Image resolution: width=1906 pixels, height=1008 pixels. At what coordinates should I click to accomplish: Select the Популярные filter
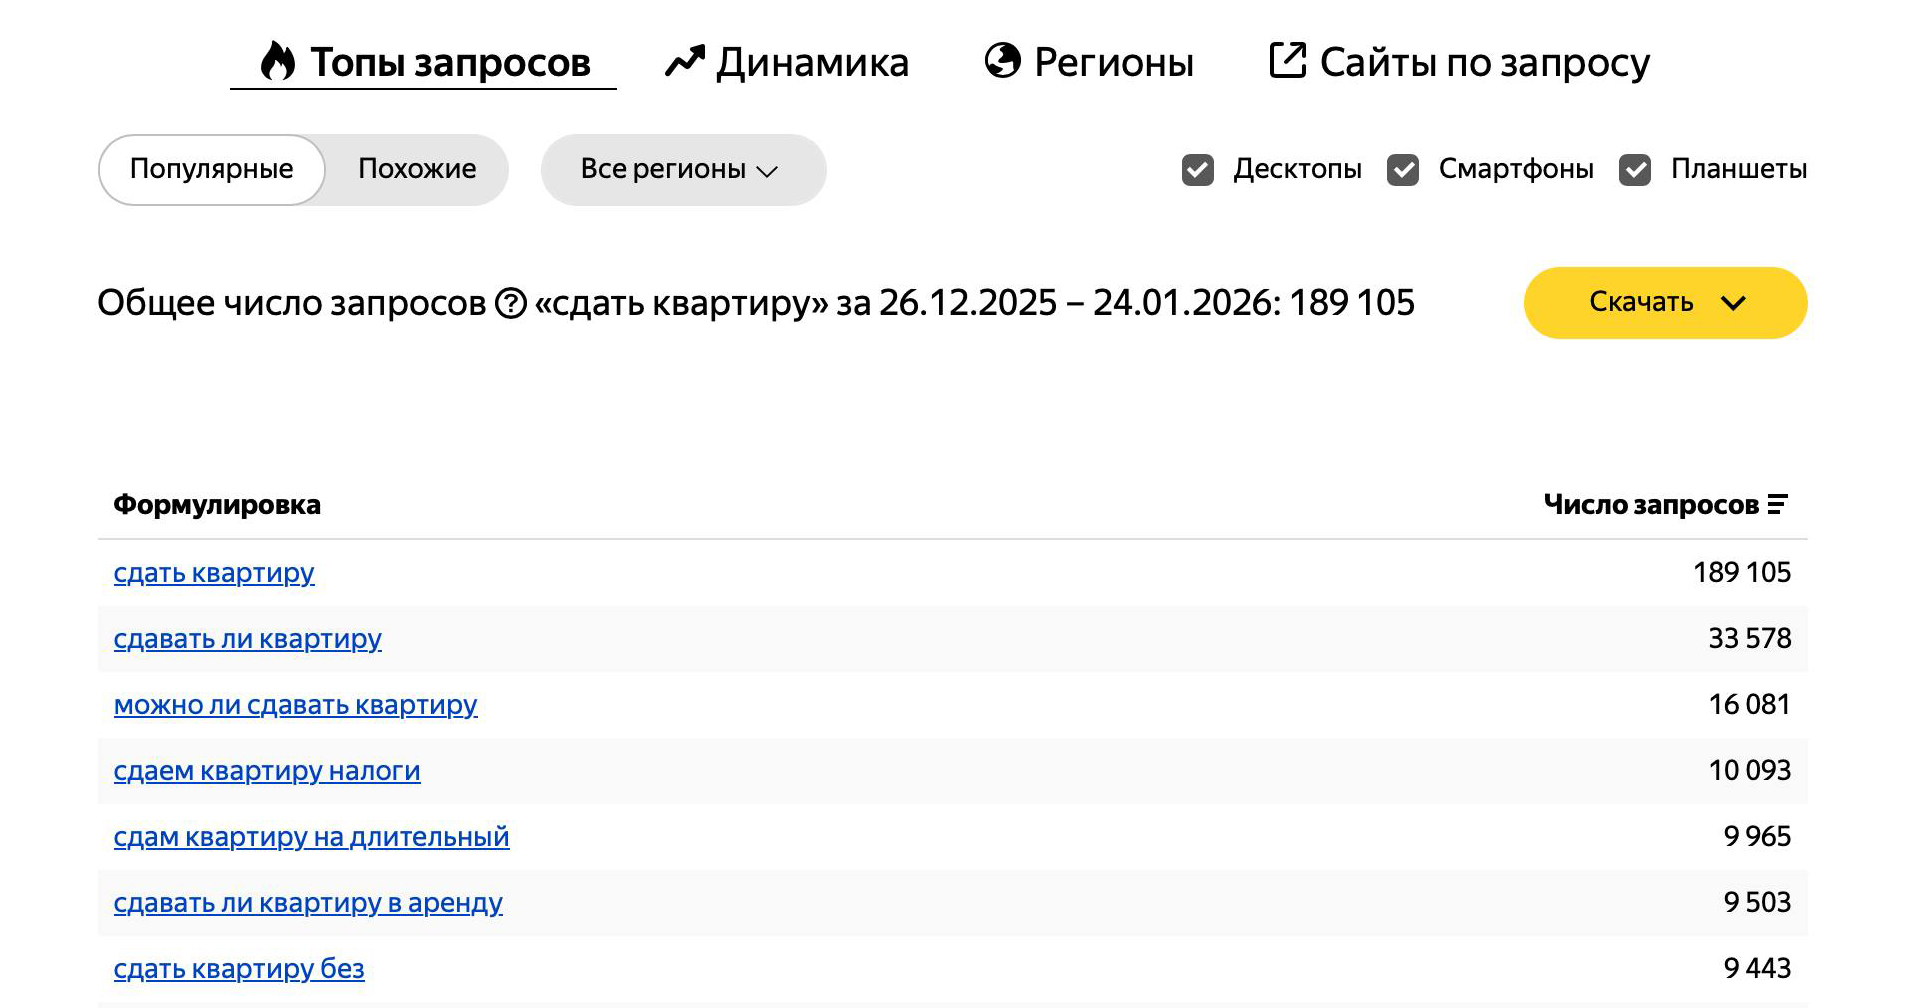click(212, 169)
